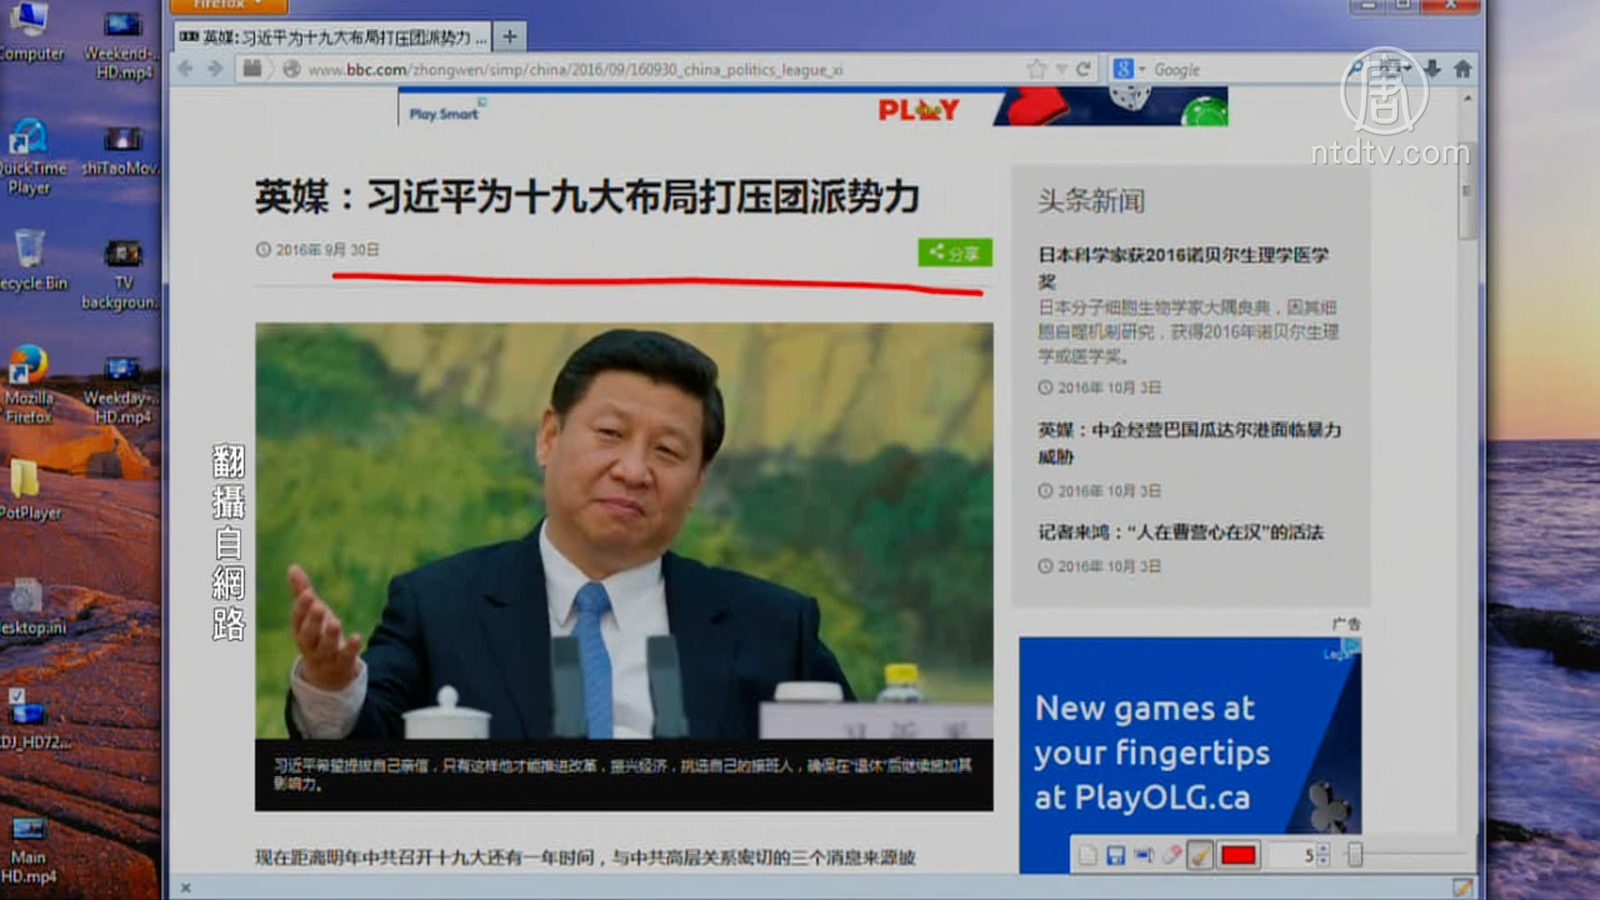
Task: Click the blue floppy disk save icon
Action: [1115, 855]
